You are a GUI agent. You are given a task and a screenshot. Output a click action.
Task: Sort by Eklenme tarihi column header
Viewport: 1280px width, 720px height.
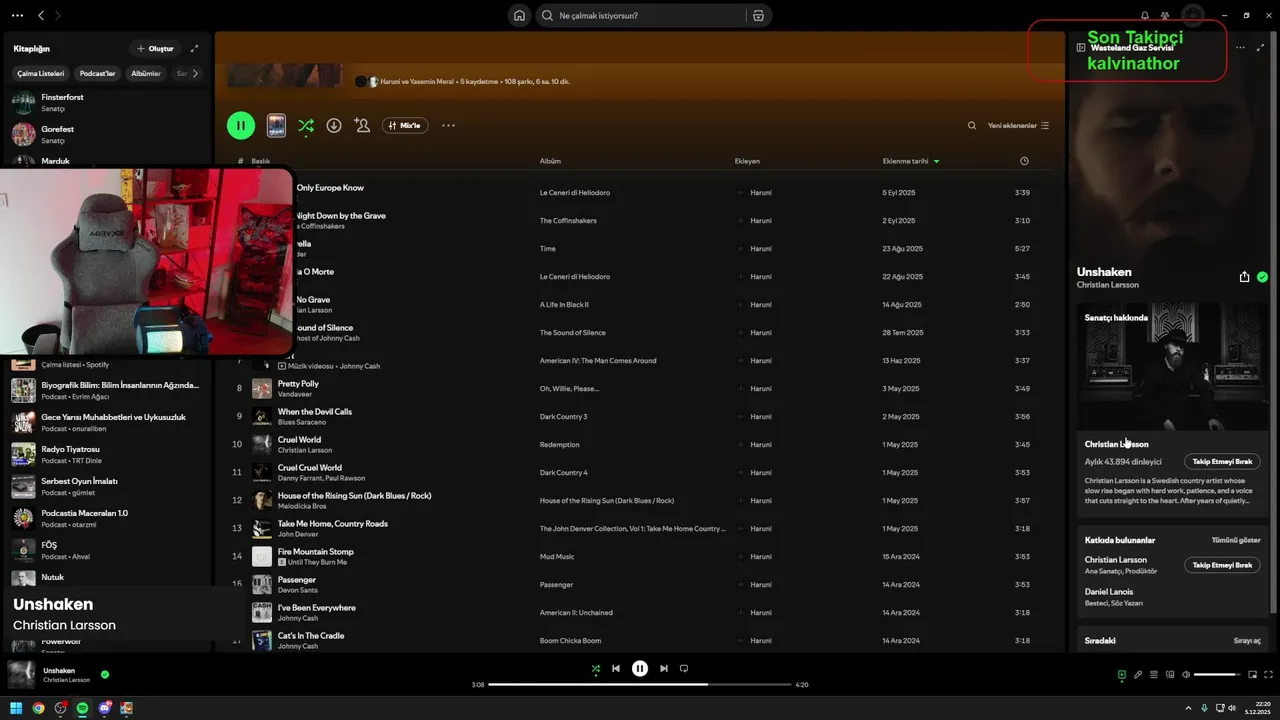tap(910, 161)
